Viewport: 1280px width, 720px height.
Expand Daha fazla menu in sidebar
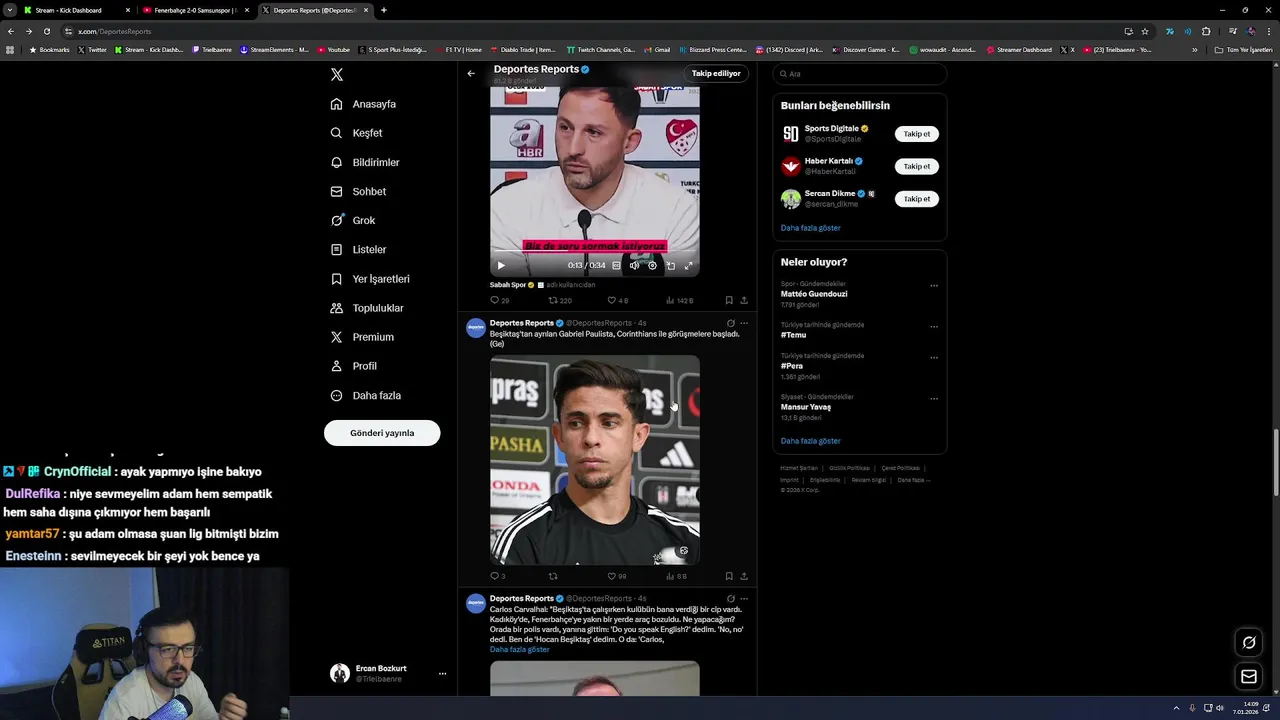(366, 395)
